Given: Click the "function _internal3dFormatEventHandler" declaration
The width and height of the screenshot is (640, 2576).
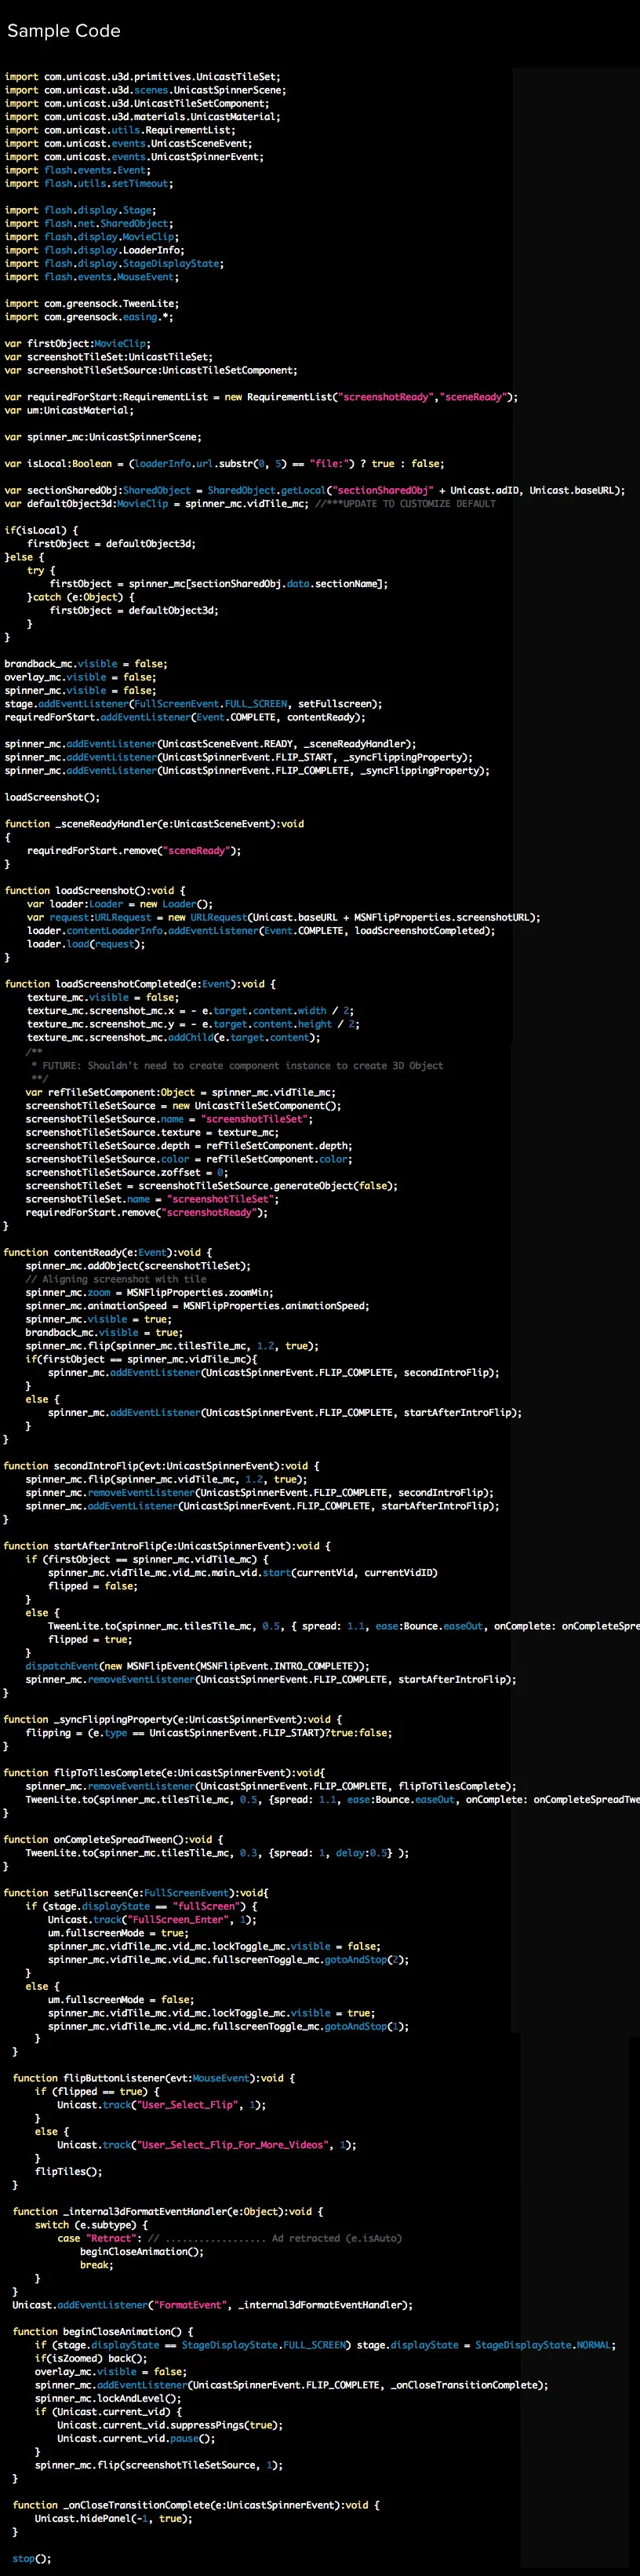Looking at the screenshot, I should [x=168, y=2212].
